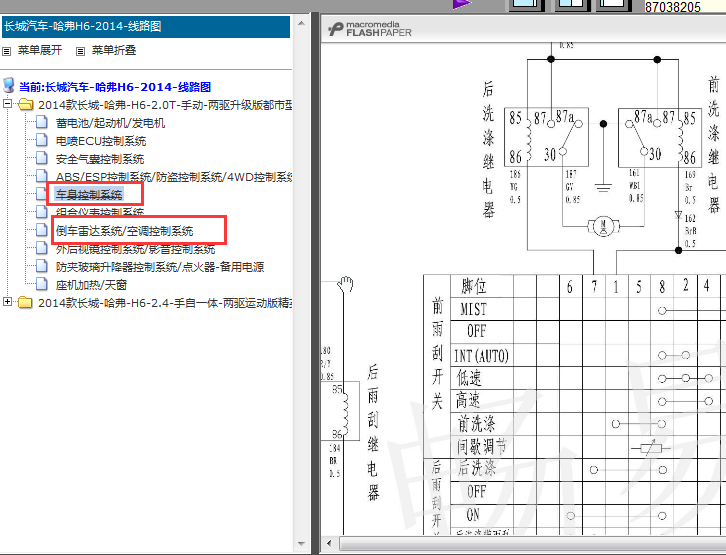Open 外后视镜控制系统/影音控制系统 diagram

(136, 249)
